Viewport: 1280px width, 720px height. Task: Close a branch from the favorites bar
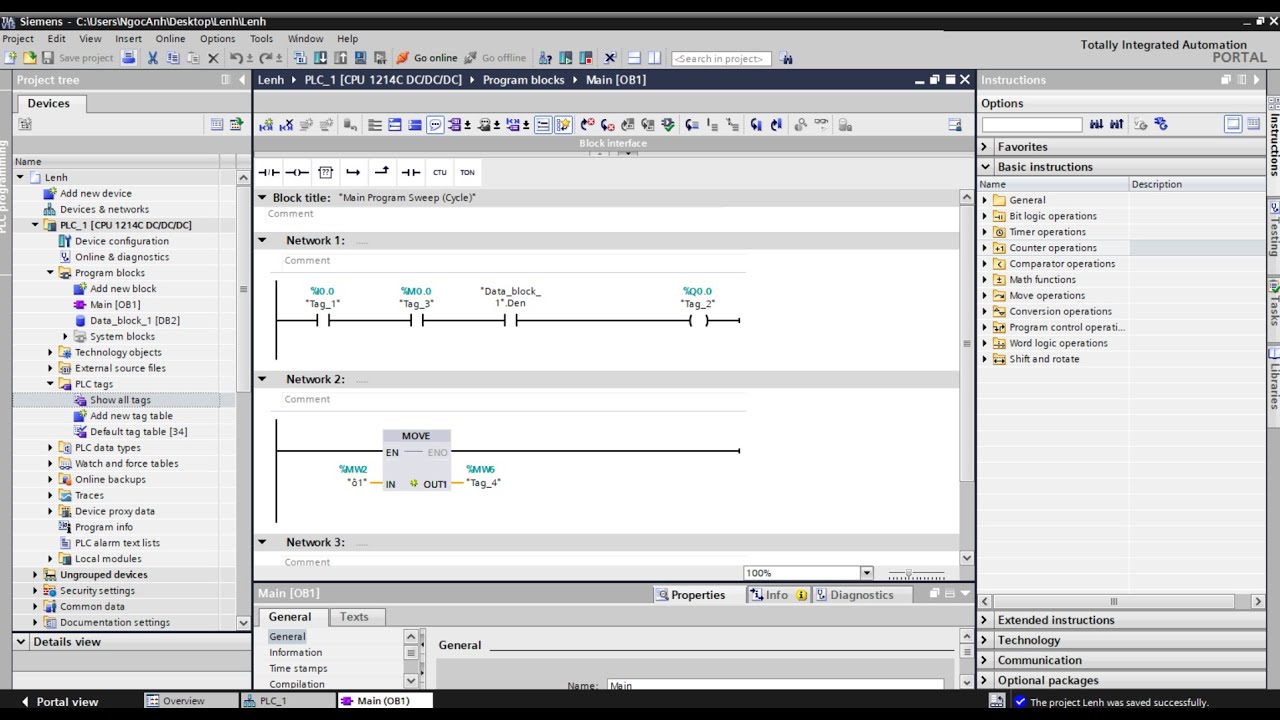(x=381, y=172)
